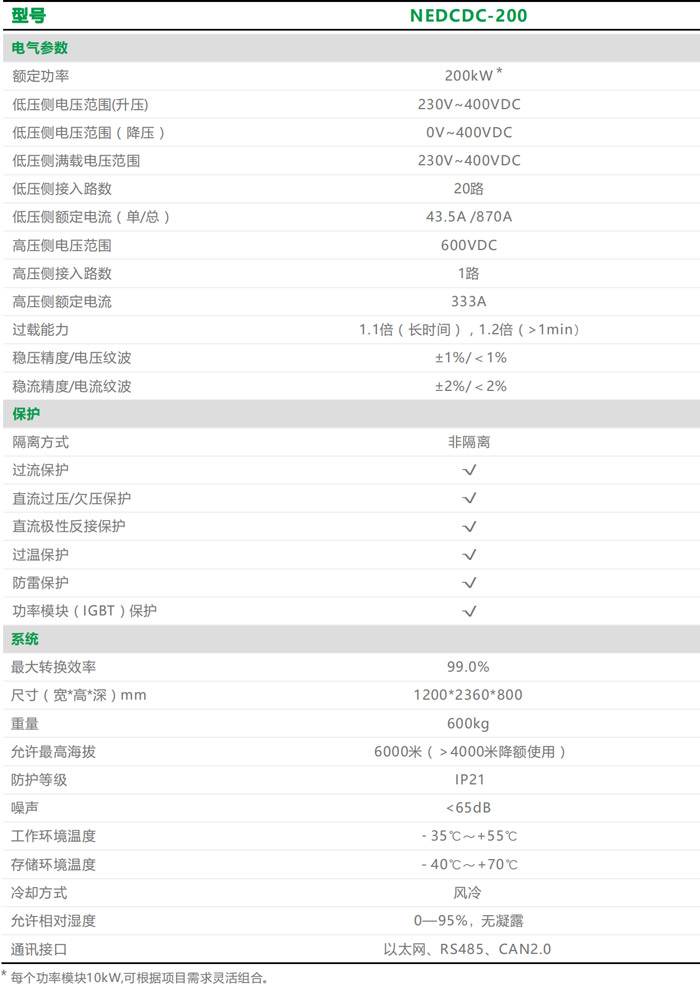Select the 43.5A /870A current value
Screen dimensions: 700x989
[468, 217]
